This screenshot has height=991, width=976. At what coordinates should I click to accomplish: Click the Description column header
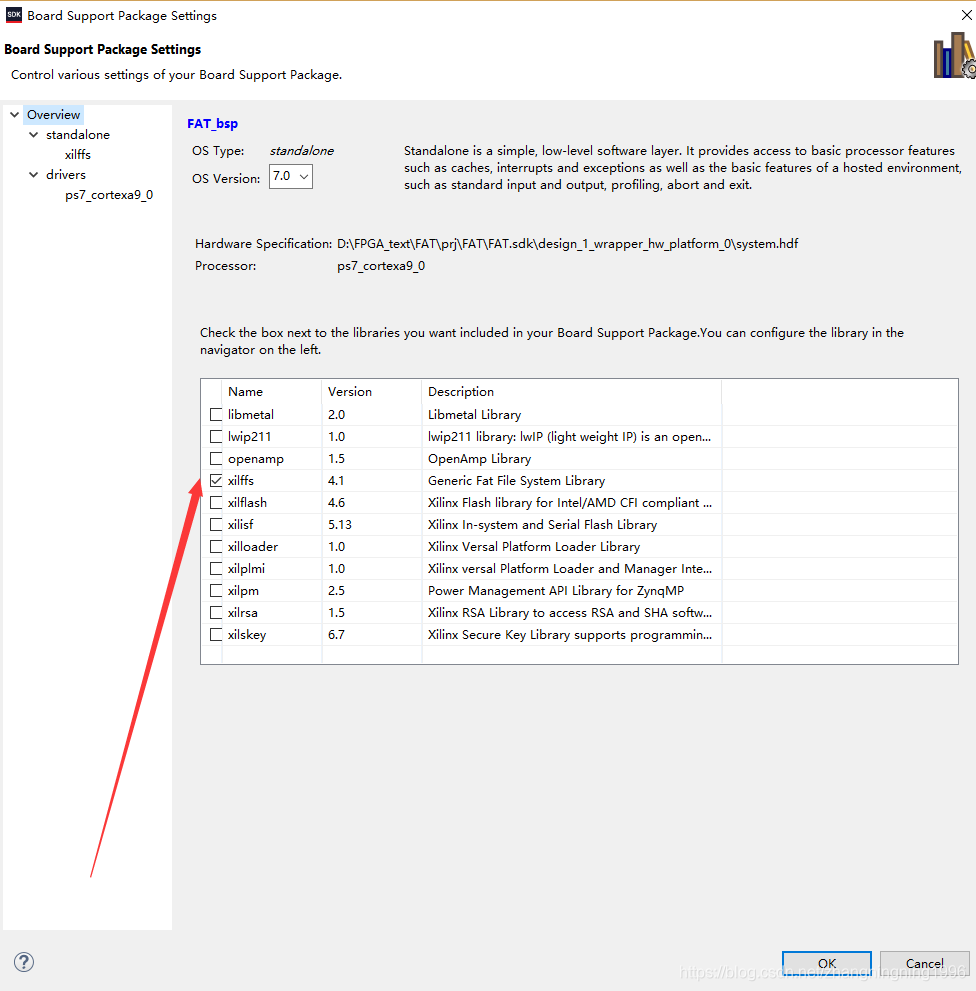point(571,391)
